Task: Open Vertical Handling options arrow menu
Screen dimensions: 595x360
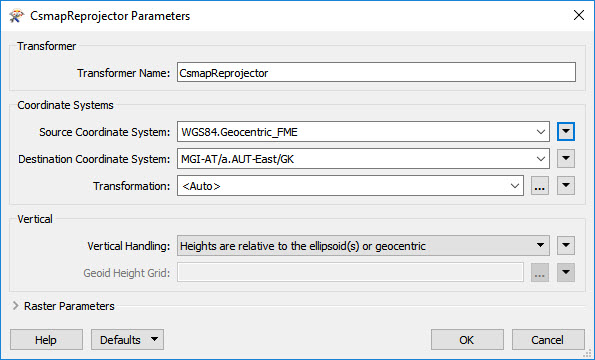Action: pos(566,246)
